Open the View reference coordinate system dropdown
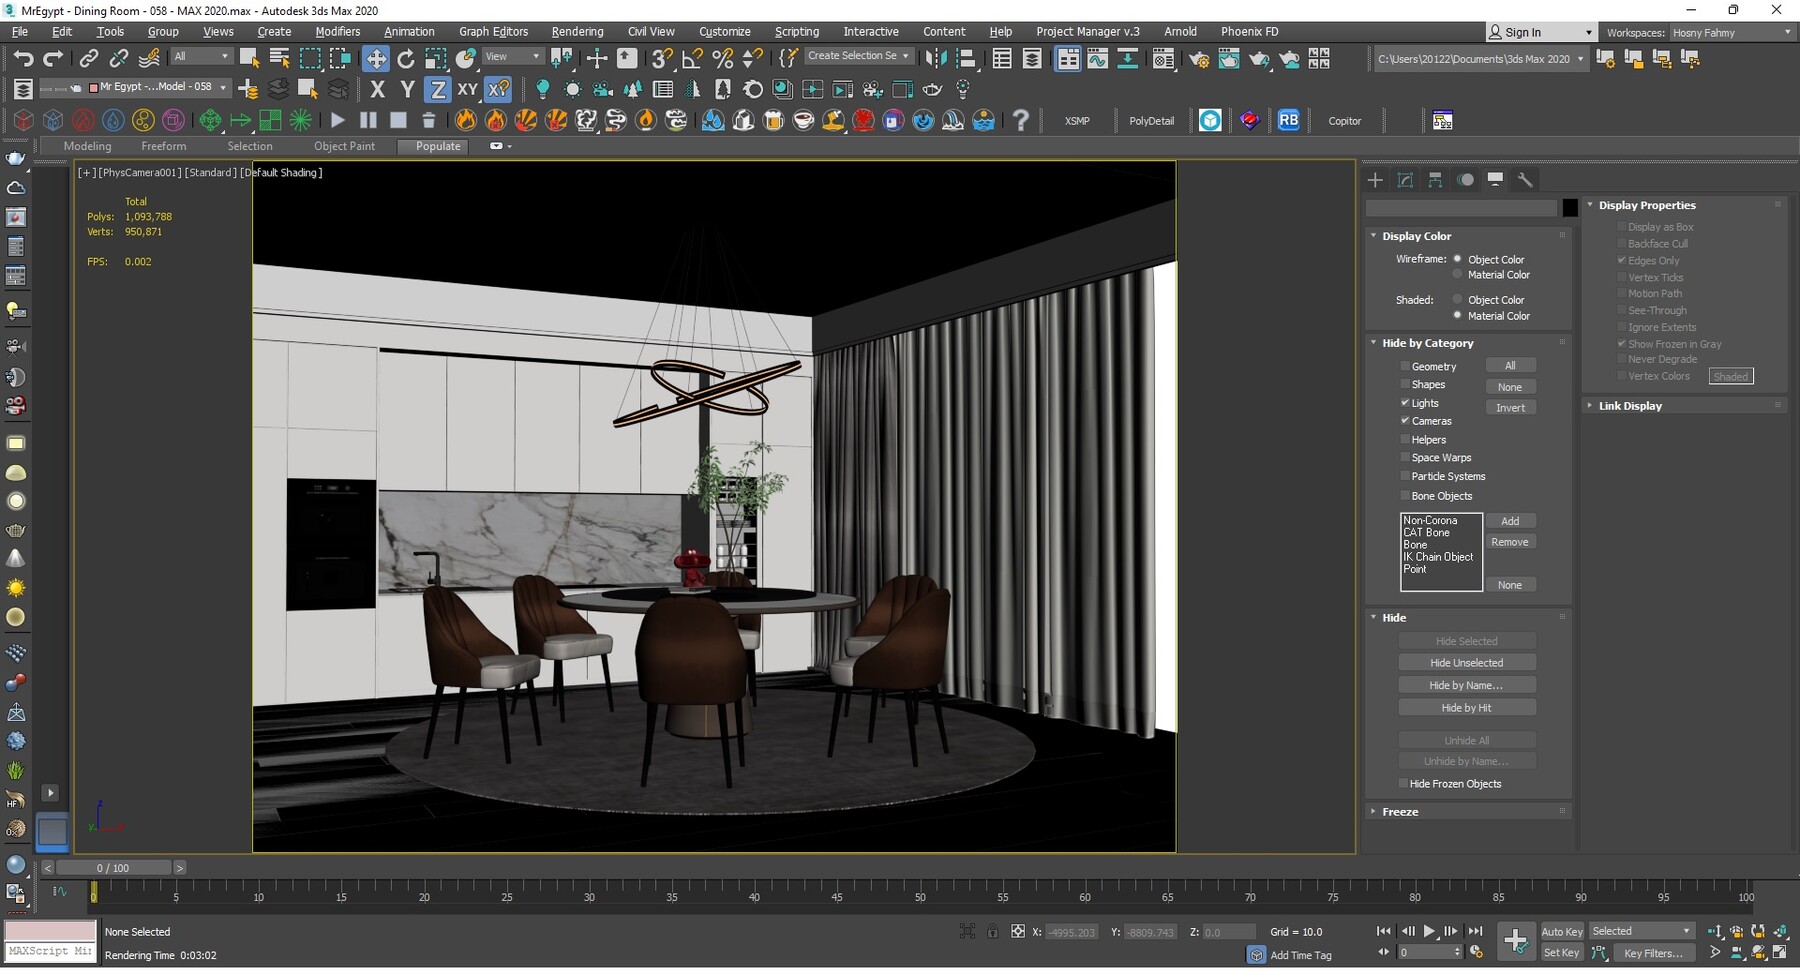The image size is (1800, 975). 512,56
